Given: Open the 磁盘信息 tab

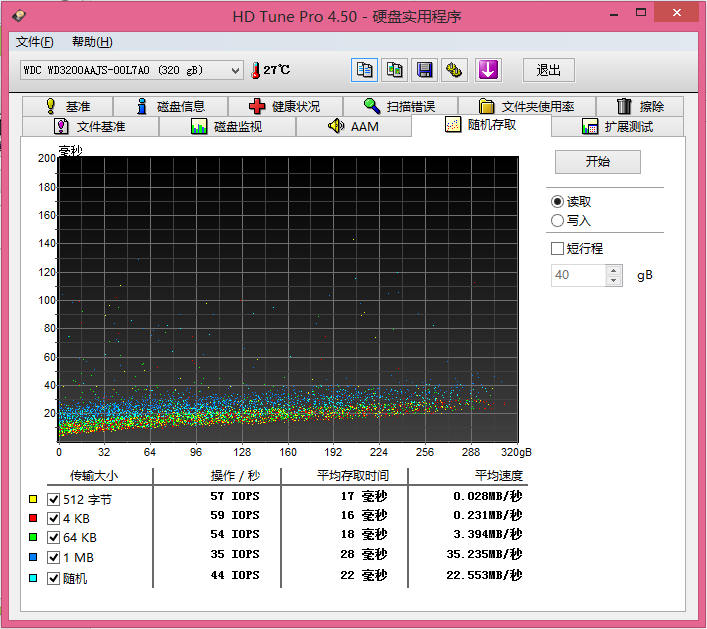Looking at the screenshot, I should (x=170, y=106).
